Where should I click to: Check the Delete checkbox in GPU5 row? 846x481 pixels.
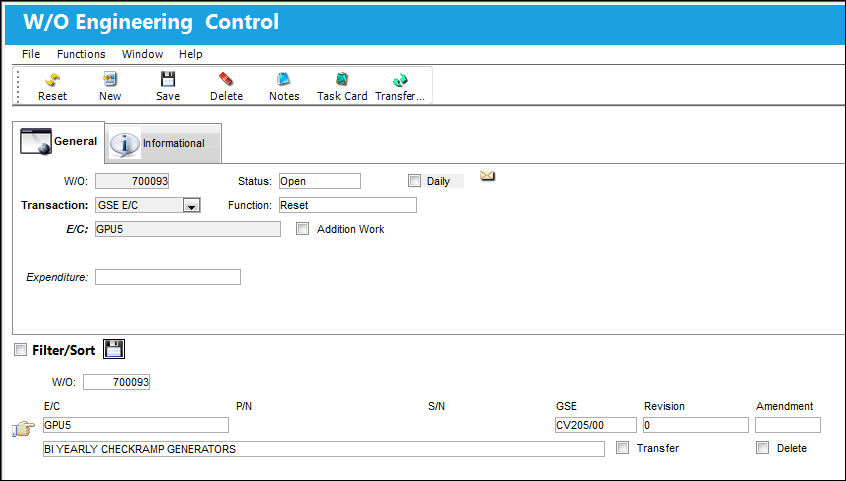tap(762, 448)
